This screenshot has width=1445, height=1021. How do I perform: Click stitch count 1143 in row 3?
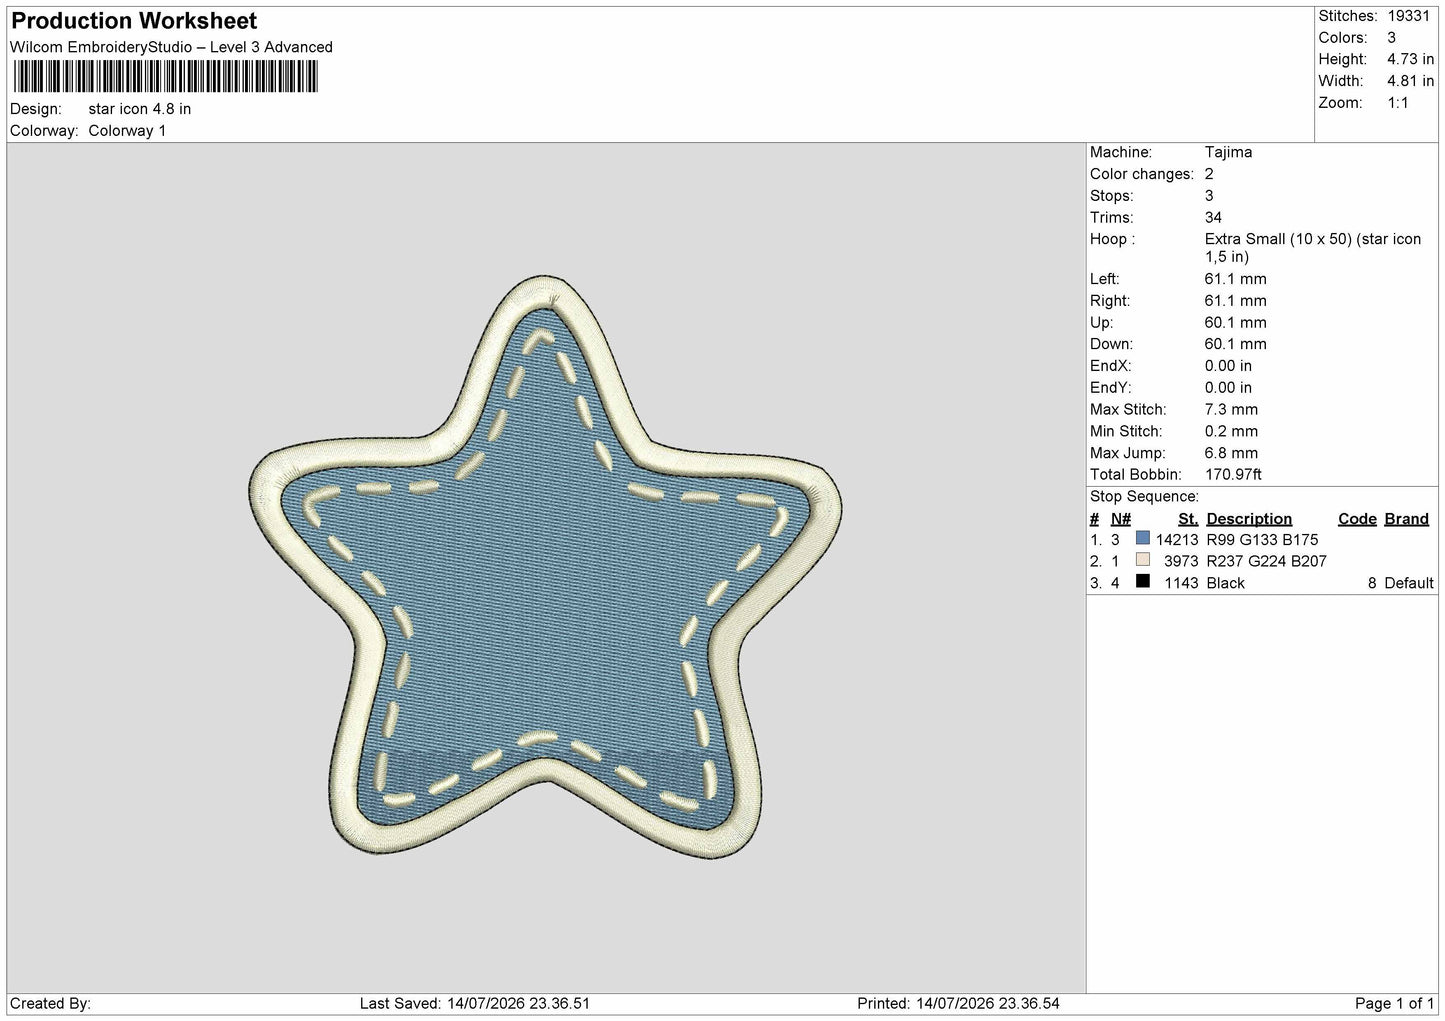(x=1181, y=583)
